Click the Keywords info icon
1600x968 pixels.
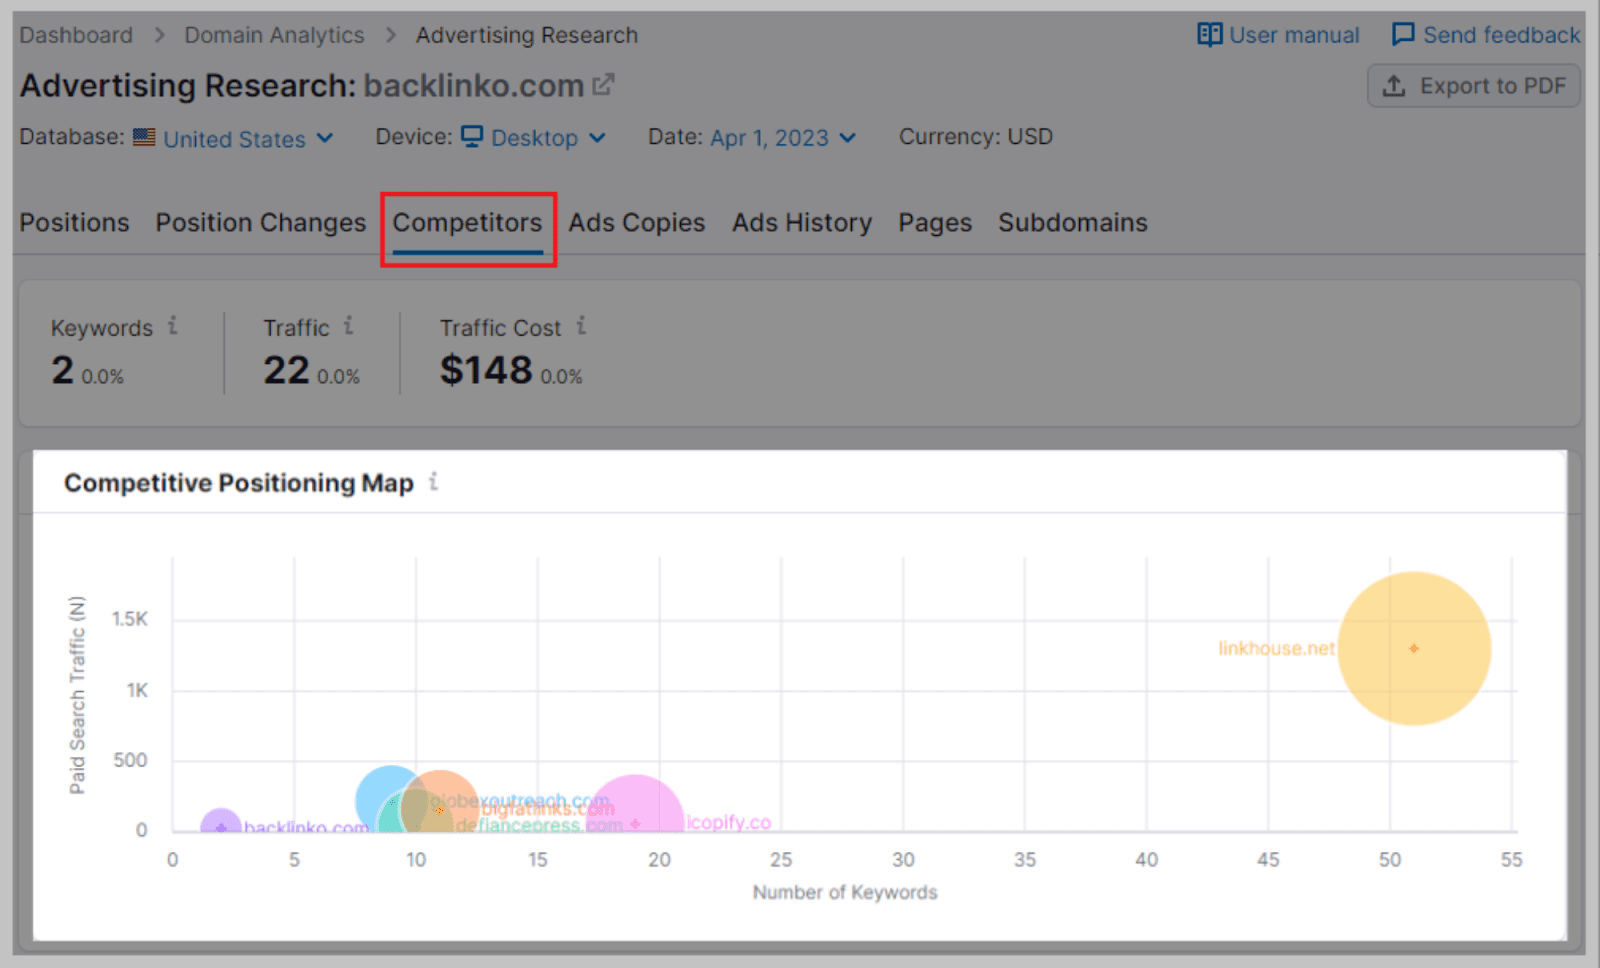173,326
